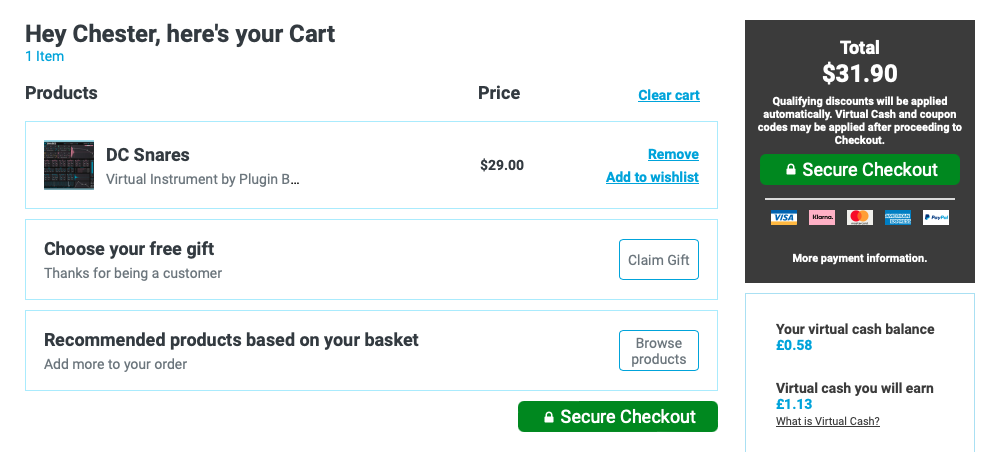Viewport: 1007px width, 452px height.
Task: Open the DC Snares product title
Action: point(148,155)
